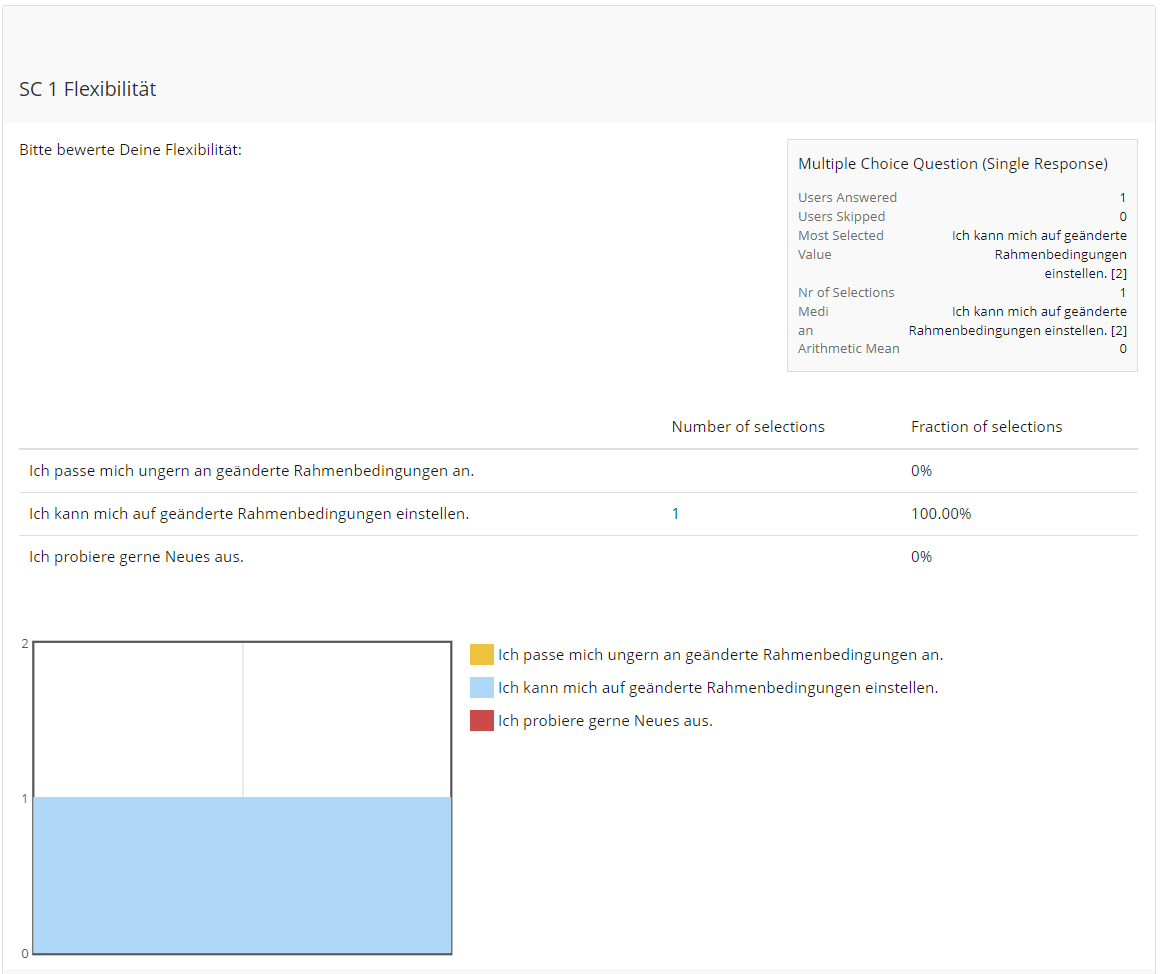Click the 'Bitte bewerte Deine Flexibilität:' question text

130,151
